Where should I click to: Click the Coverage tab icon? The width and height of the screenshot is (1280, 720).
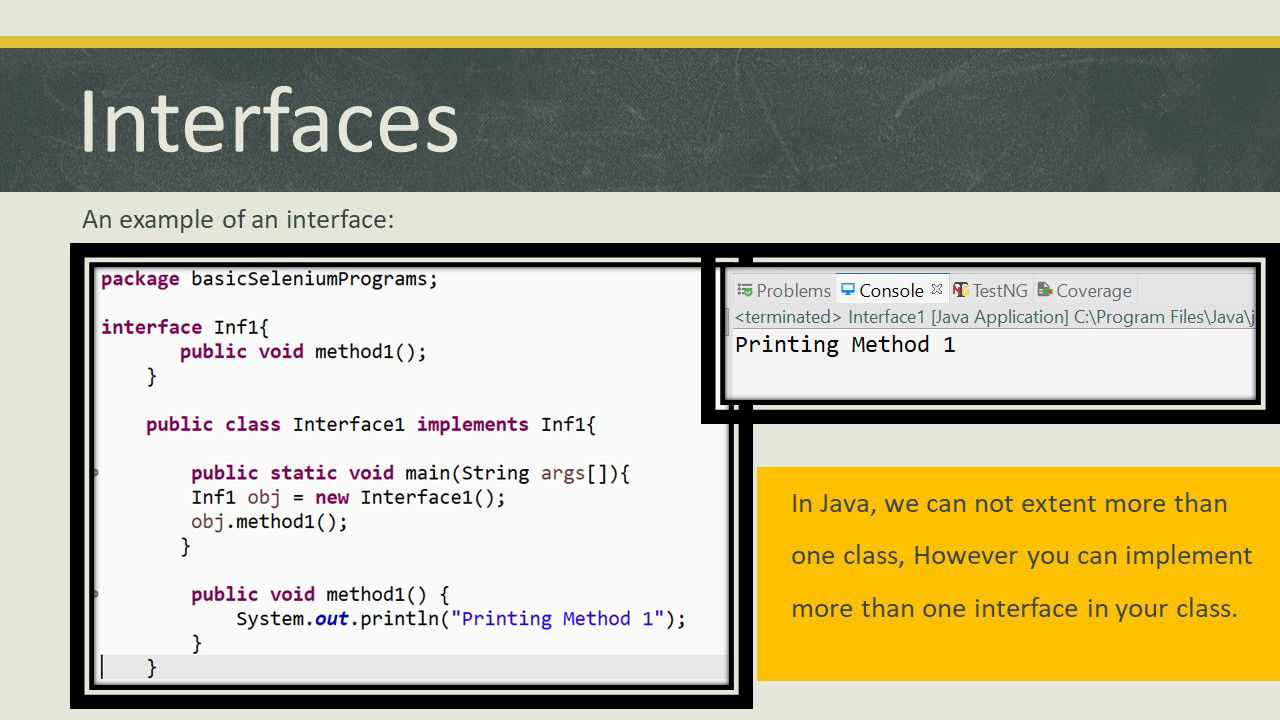[1045, 290]
